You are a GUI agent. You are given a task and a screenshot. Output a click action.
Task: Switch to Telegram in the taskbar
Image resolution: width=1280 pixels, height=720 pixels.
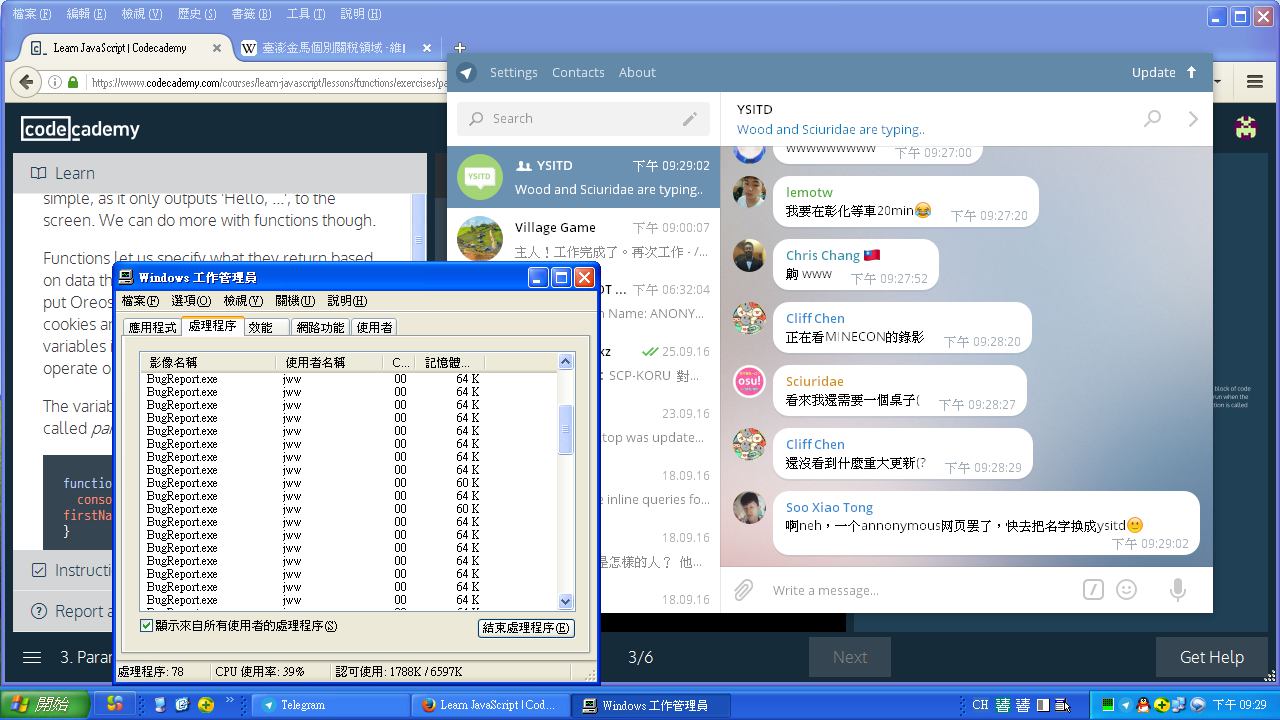[x=329, y=705]
